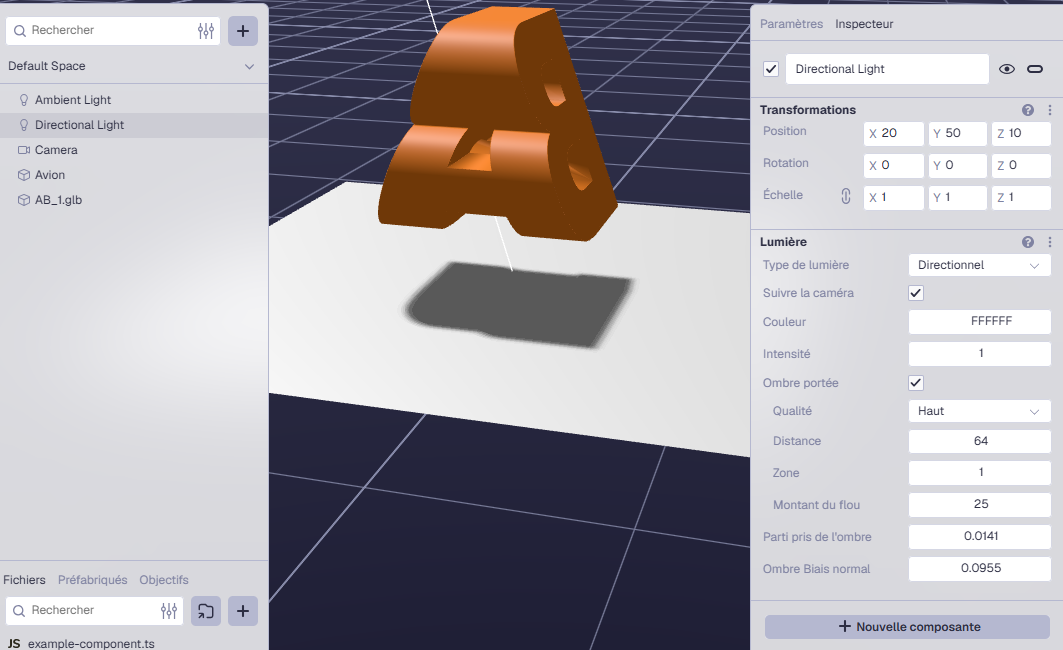Open Qualité dropdown set to Haut
Viewport: 1063px width, 650px height.
[x=980, y=411]
